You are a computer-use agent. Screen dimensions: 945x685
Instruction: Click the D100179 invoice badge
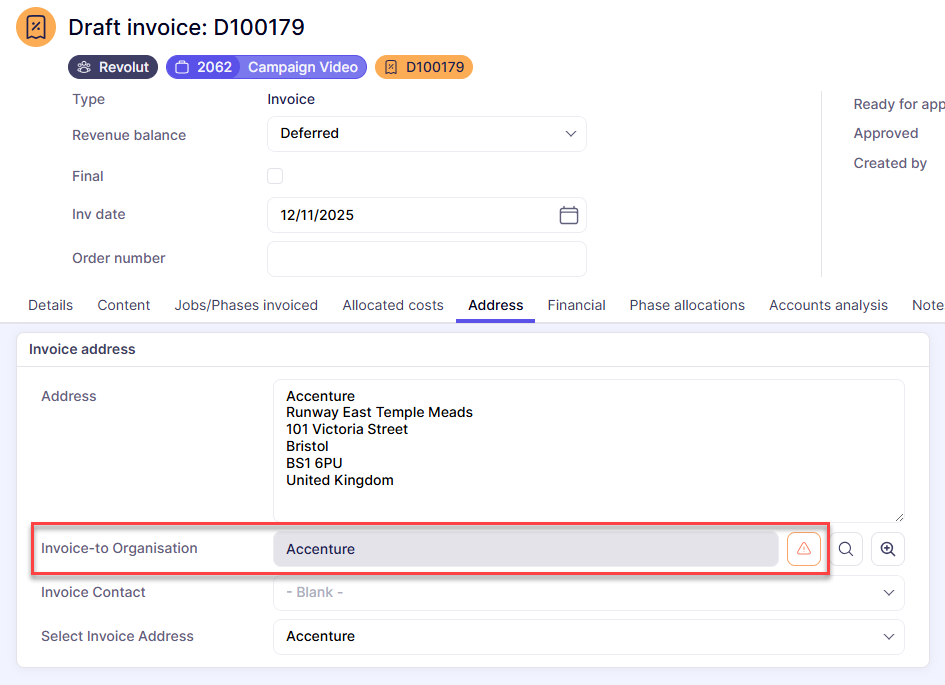point(423,67)
